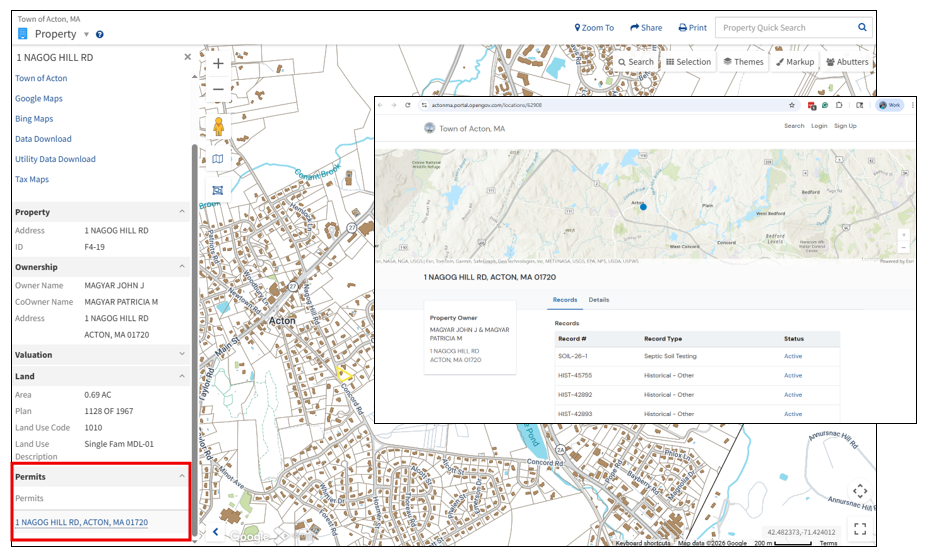Expand the Valuation section

(181, 354)
